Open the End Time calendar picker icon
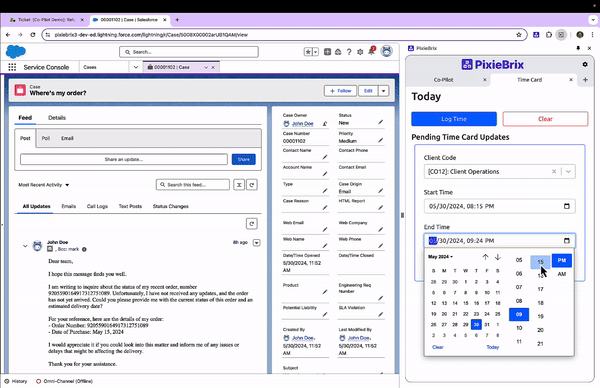The image size is (600, 388). click(567, 241)
